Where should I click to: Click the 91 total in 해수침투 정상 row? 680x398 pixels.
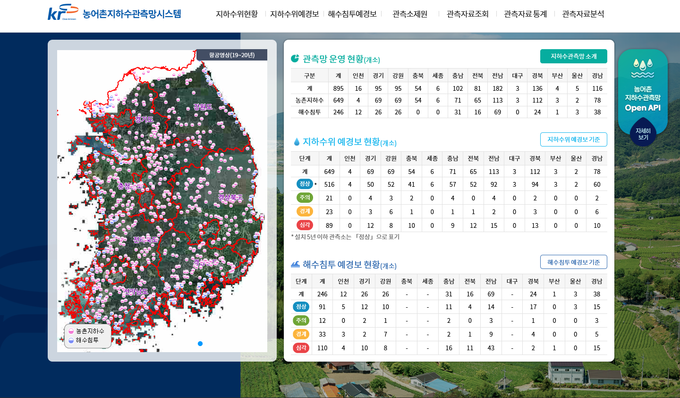click(x=322, y=307)
